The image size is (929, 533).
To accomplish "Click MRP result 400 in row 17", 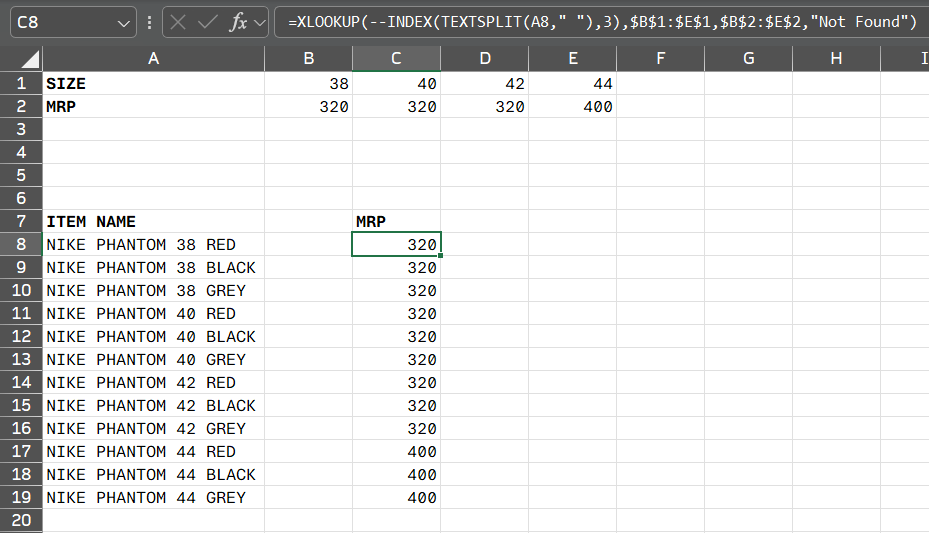I will (396, 452).
